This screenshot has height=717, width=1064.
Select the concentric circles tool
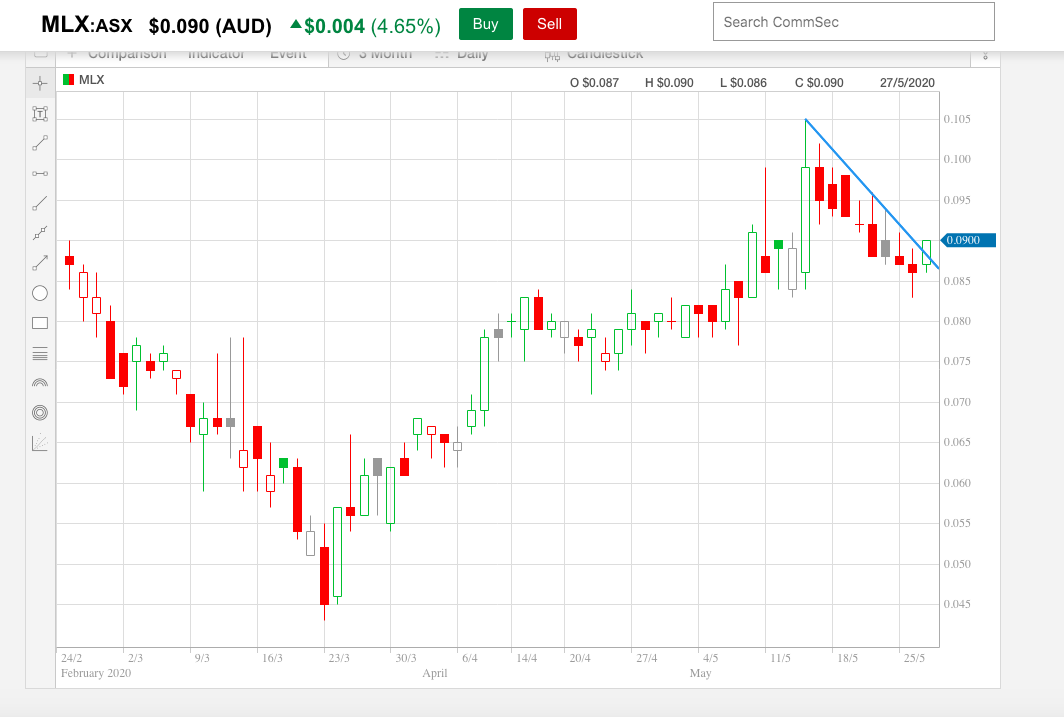[x=40, y=412]
